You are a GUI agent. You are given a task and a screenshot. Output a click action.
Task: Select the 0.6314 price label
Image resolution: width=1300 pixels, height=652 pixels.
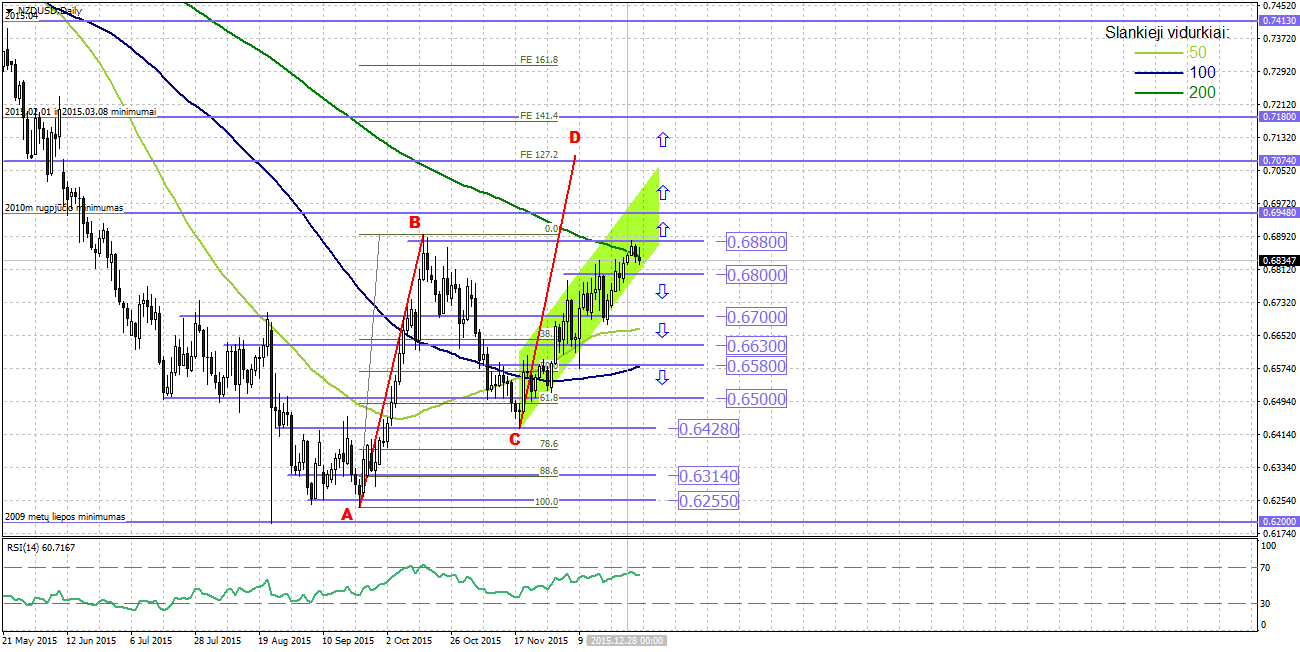(x=708, y=476)
